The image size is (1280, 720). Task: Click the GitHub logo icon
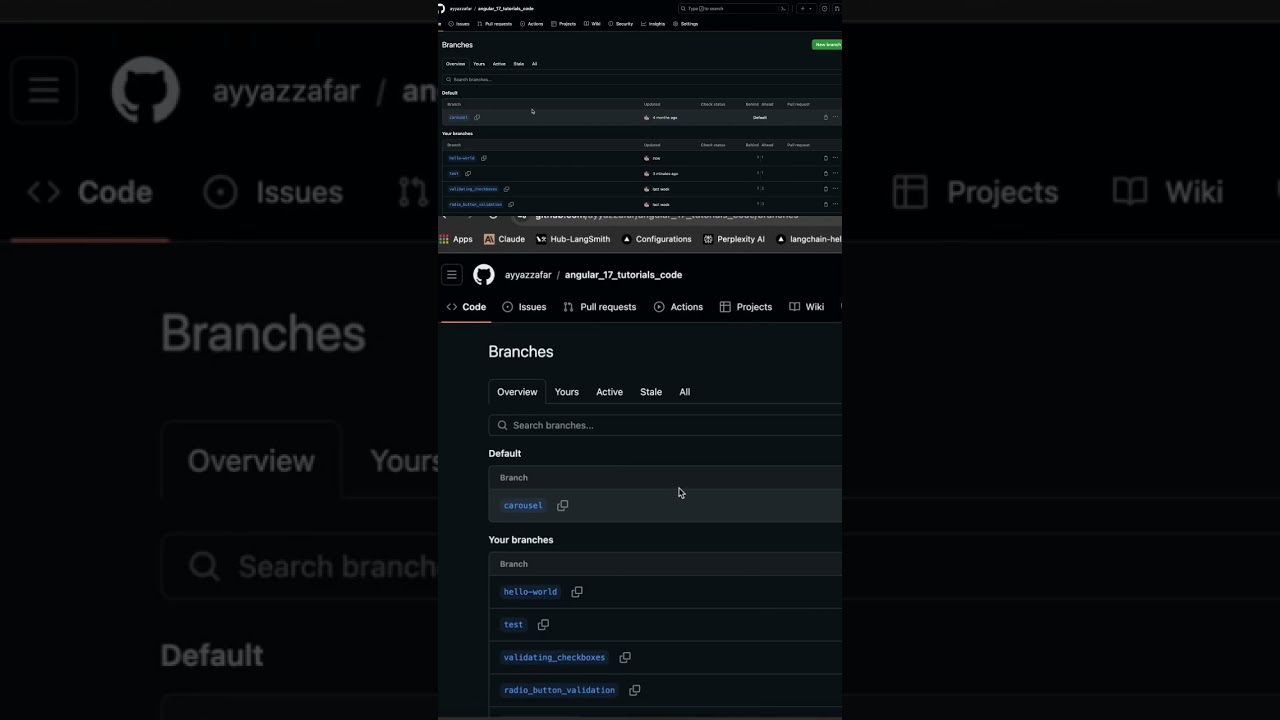click(484, 275)
